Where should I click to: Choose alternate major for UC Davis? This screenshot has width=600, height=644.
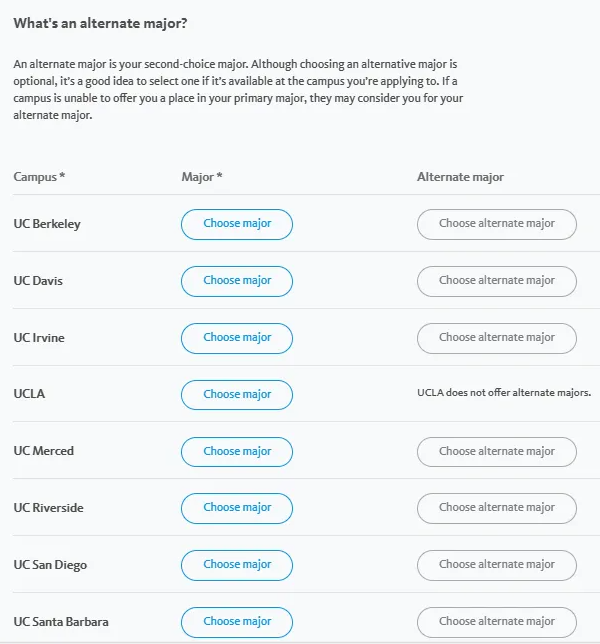pyautogui.click(x=496, y=281)
